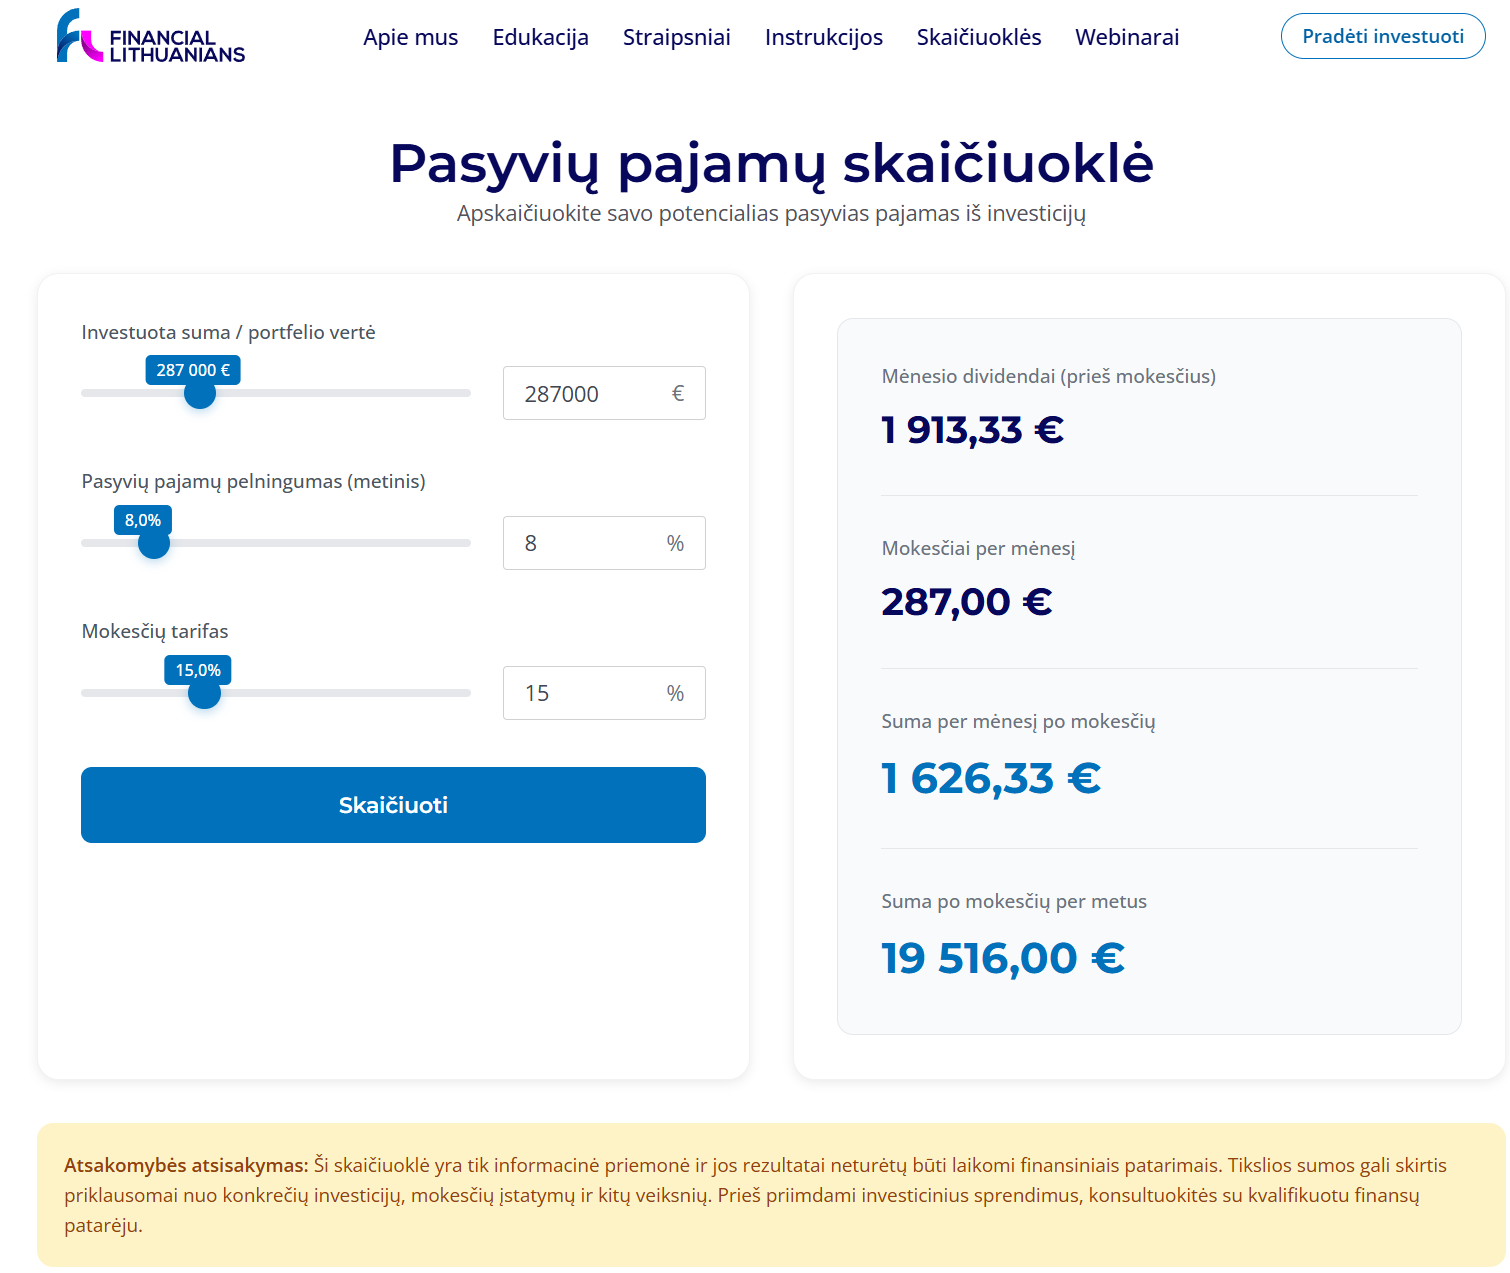Open the Webinarai page

[x=1126, y=37]
